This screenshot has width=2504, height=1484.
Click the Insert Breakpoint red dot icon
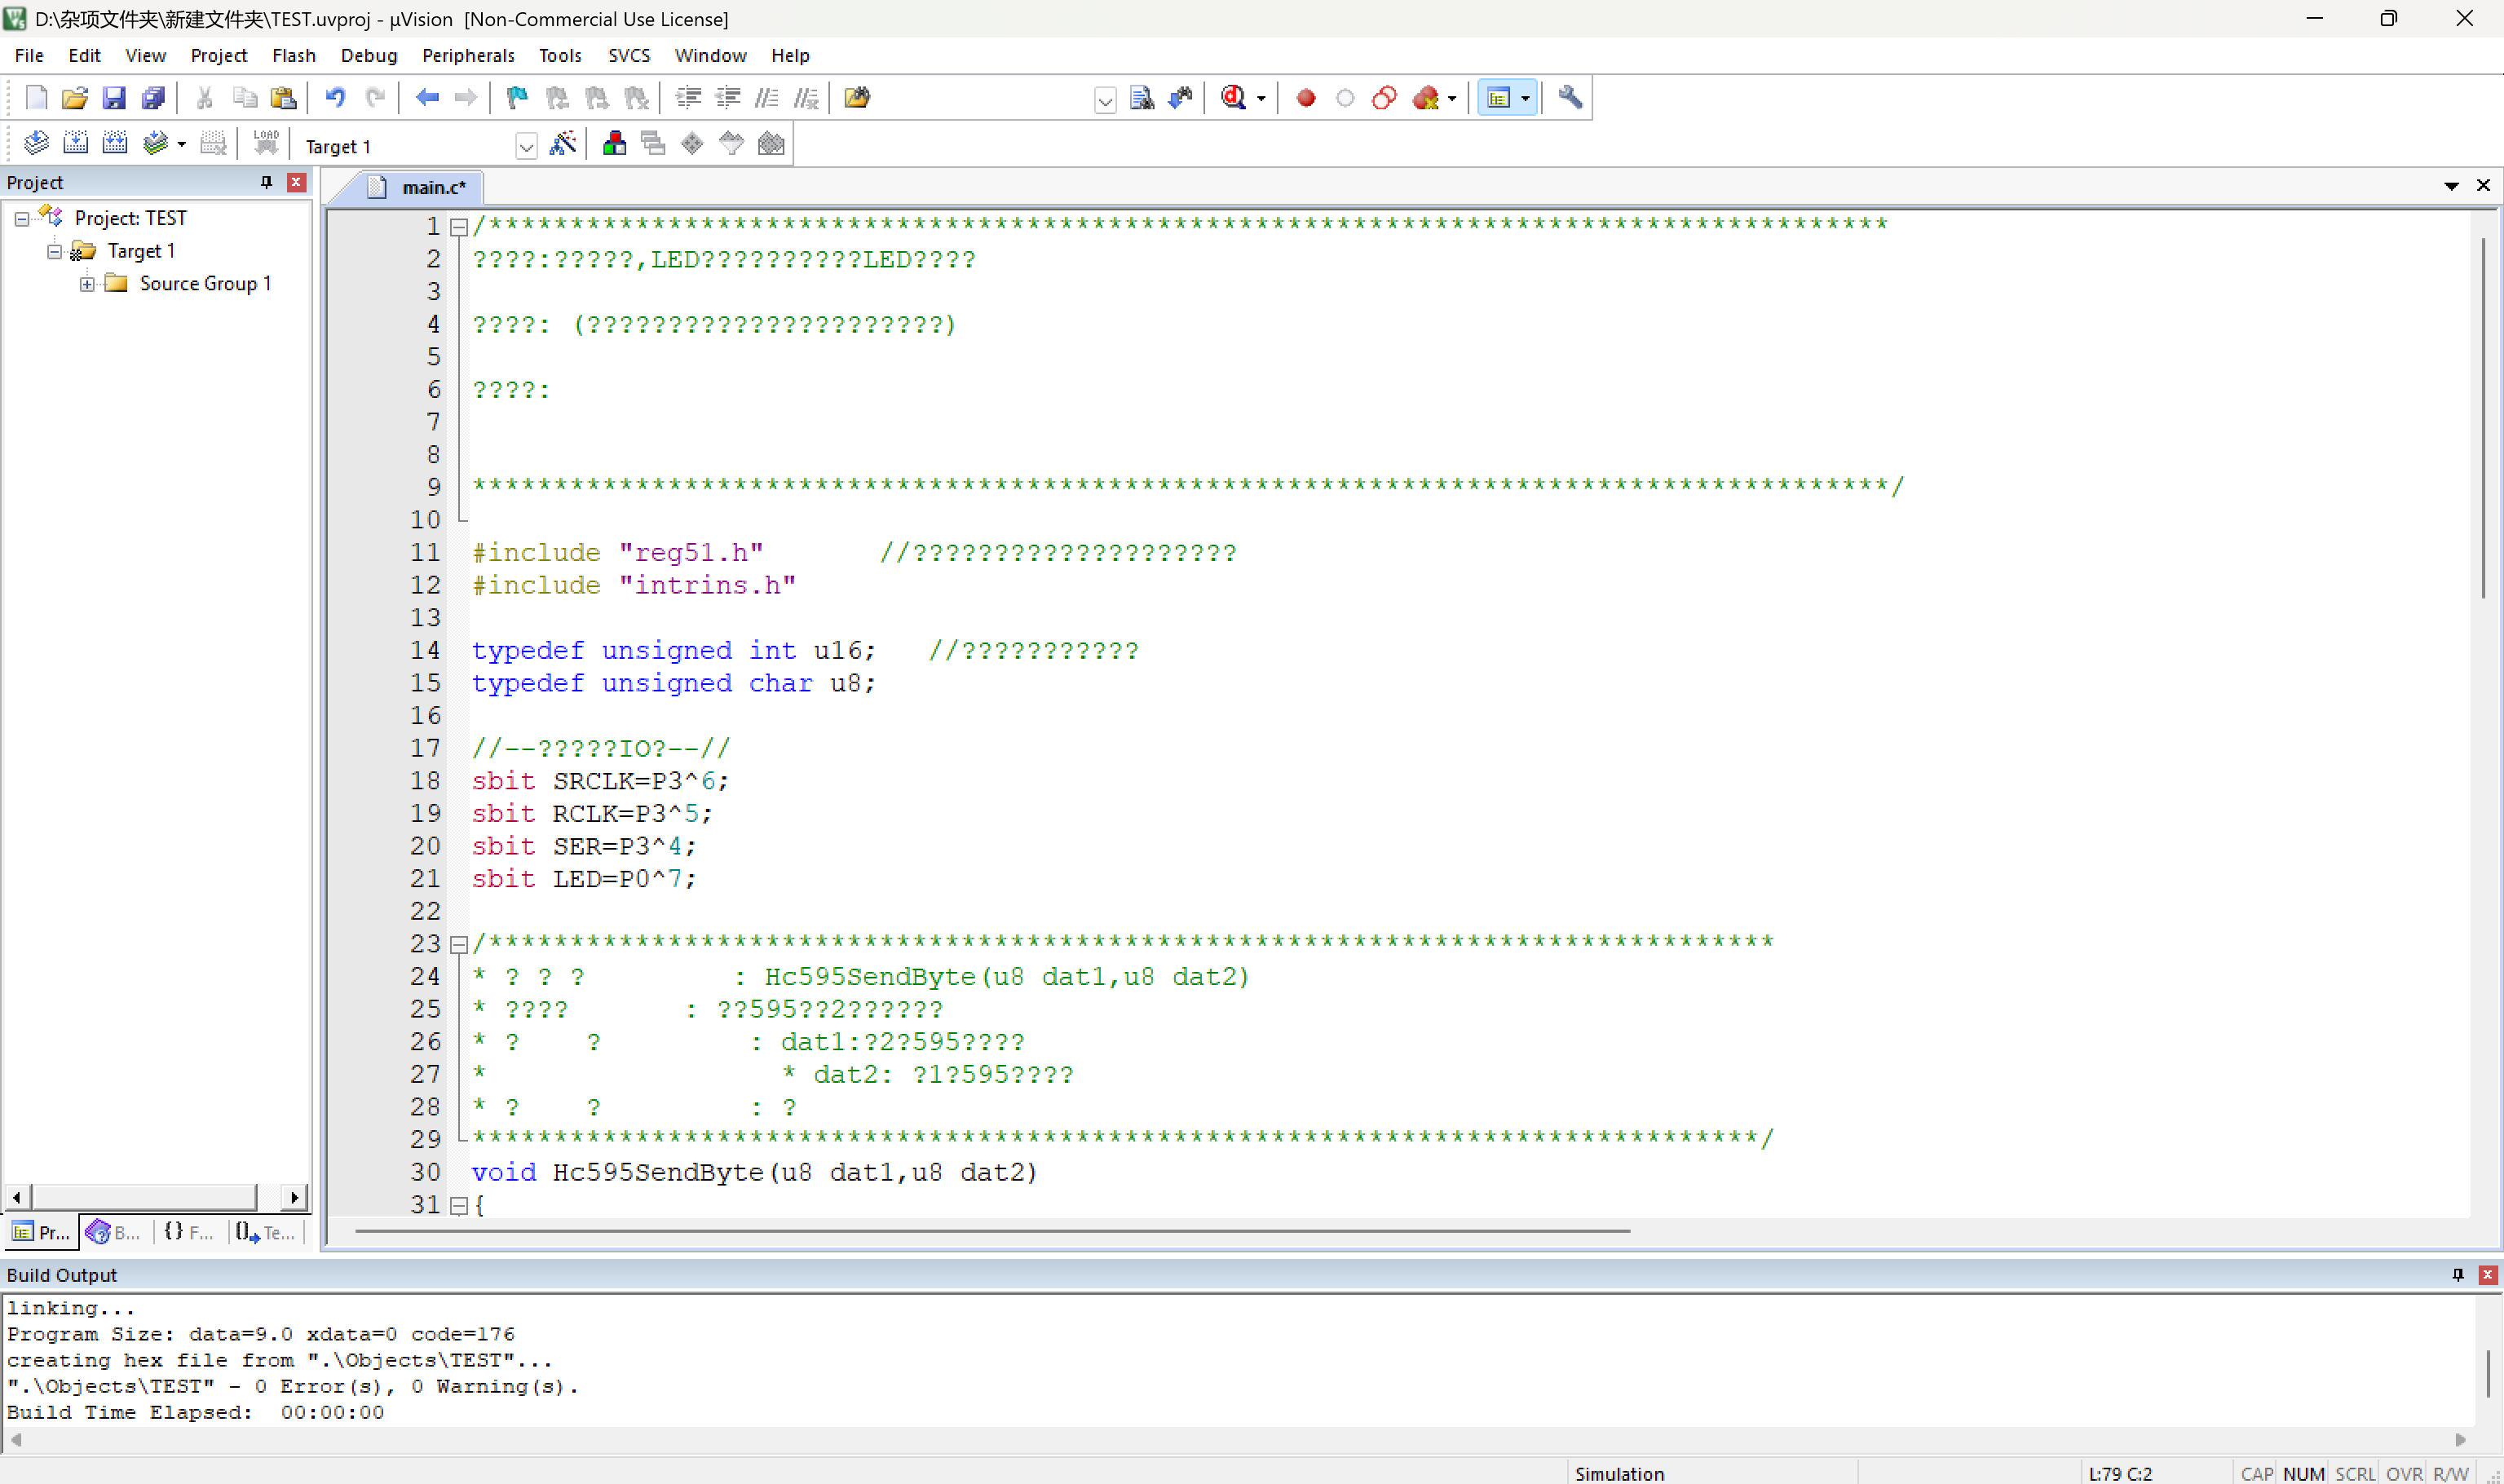1305,98
